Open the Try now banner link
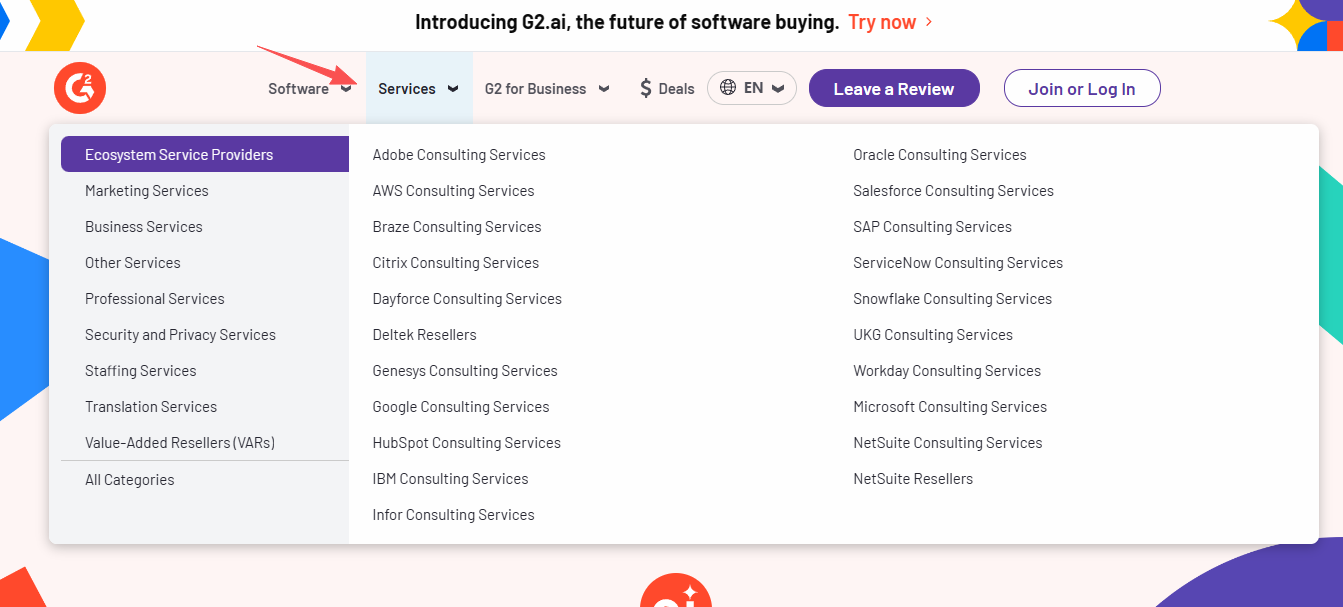1343x607 pixels. click(x=882, y=22)
